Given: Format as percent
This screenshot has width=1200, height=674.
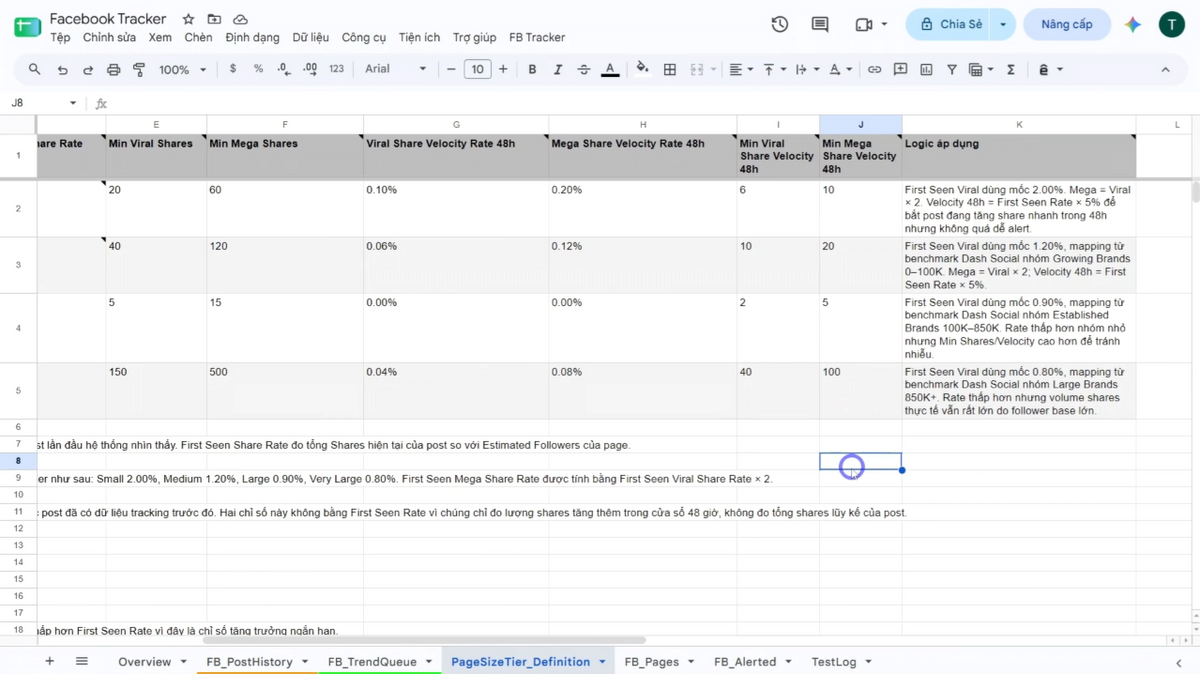Looking at the screenshot, I should [258, 69].
